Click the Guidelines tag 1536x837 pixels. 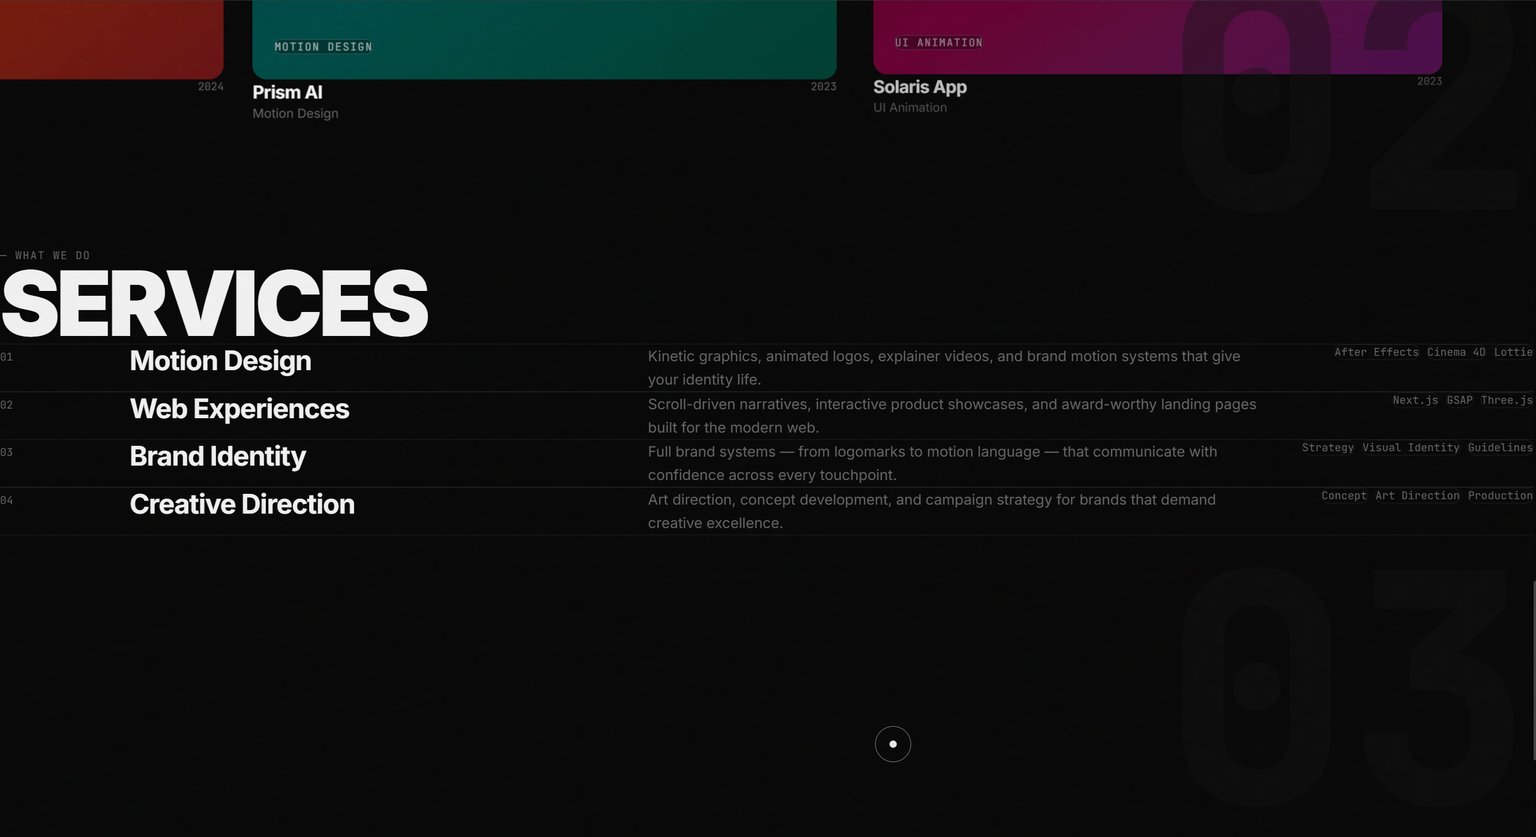click(x=1500, y=448)
